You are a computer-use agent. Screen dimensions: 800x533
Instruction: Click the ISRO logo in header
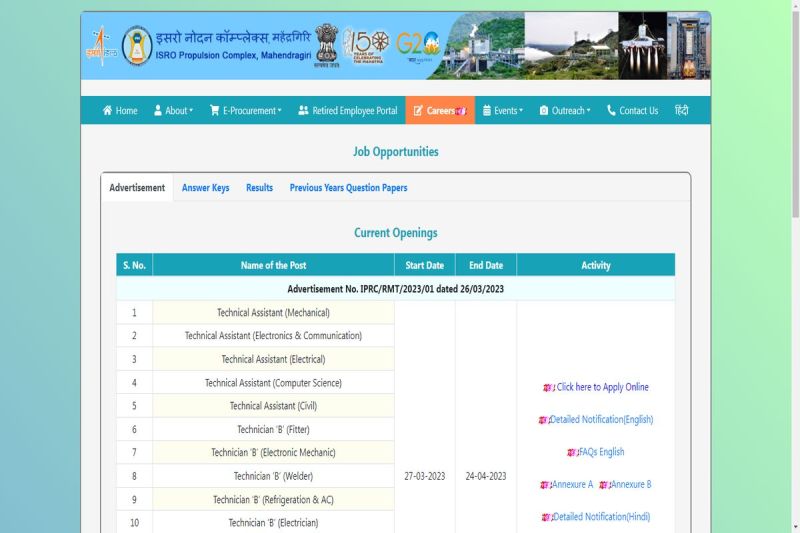click(100, 47)
